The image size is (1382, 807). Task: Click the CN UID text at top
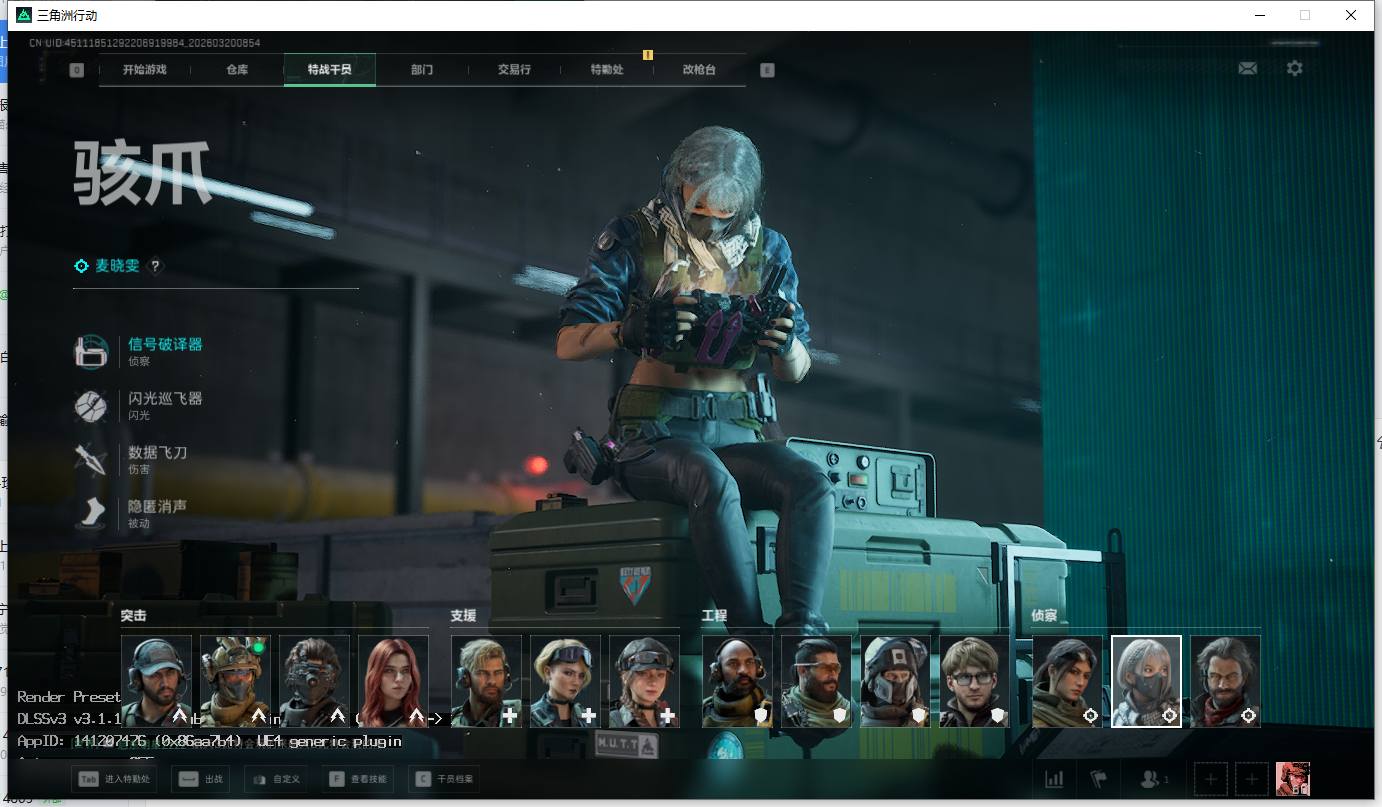(145, 43)
